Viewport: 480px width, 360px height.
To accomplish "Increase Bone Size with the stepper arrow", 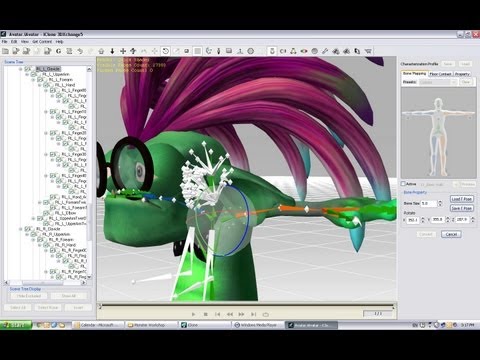I will [x=440, y=201].
